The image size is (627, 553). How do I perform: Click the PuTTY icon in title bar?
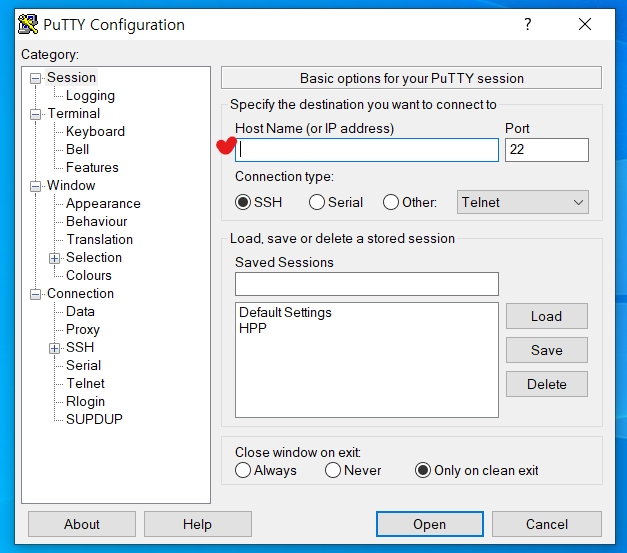pyautogui.click(x=29, y=25)
